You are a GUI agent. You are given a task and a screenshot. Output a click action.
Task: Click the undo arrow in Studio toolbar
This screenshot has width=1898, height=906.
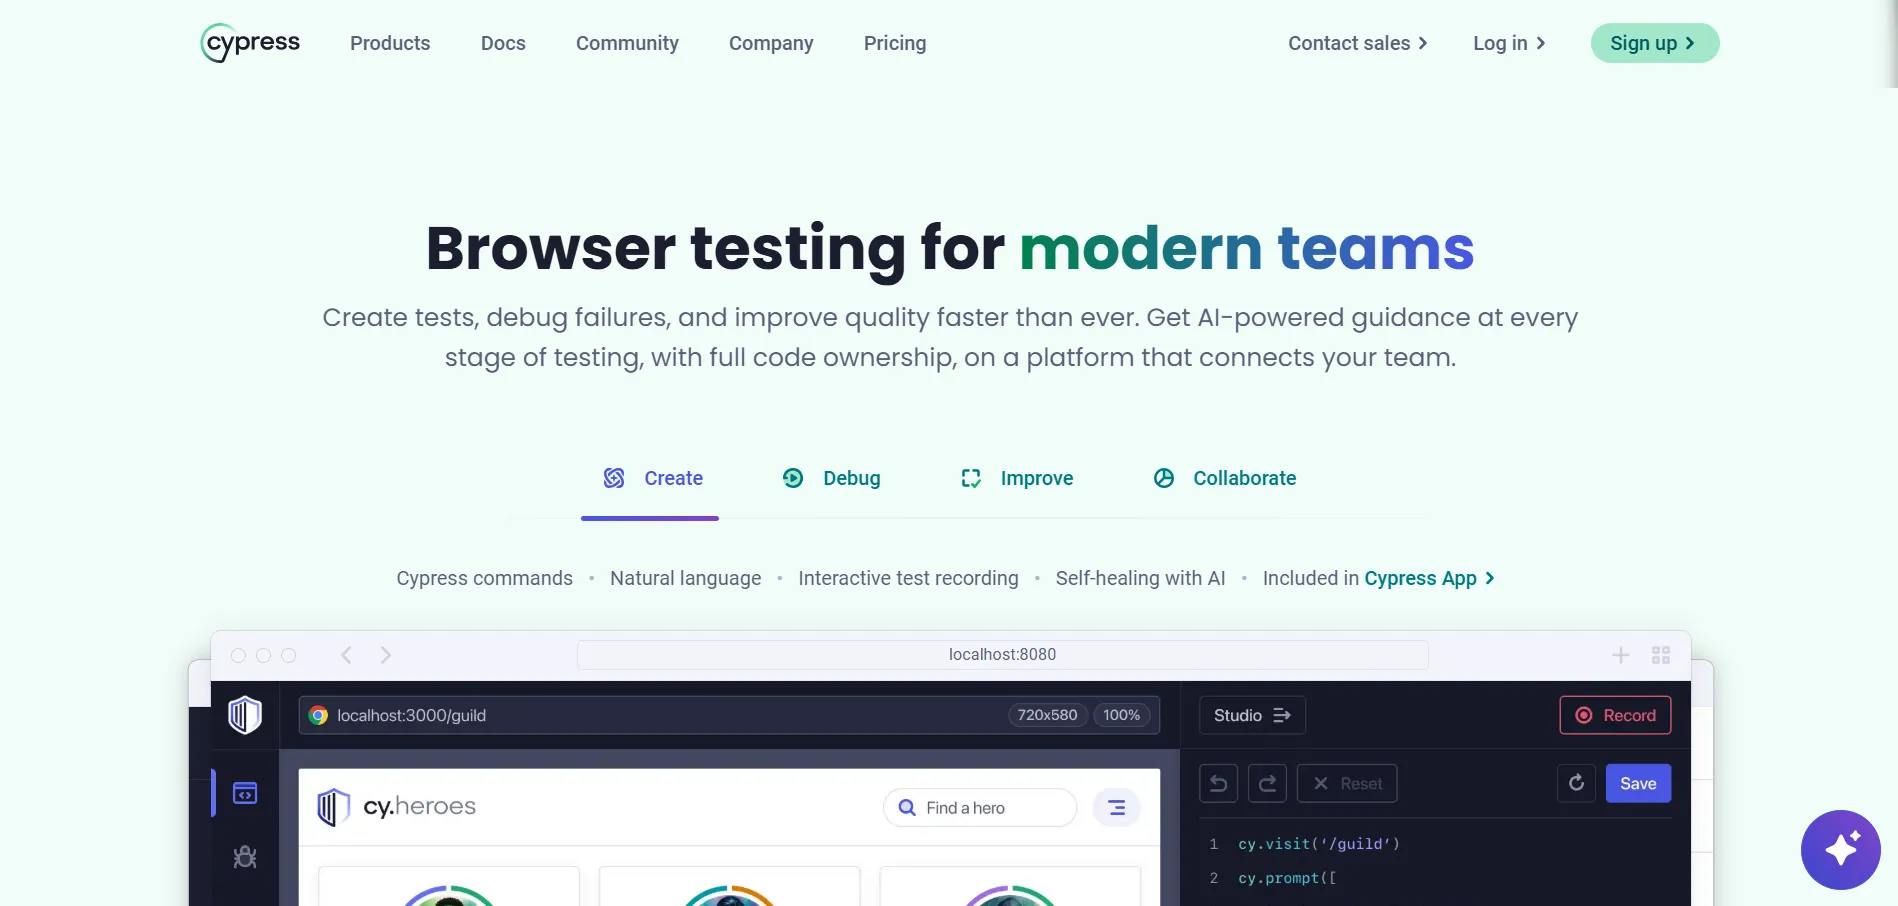[1218, 783]
